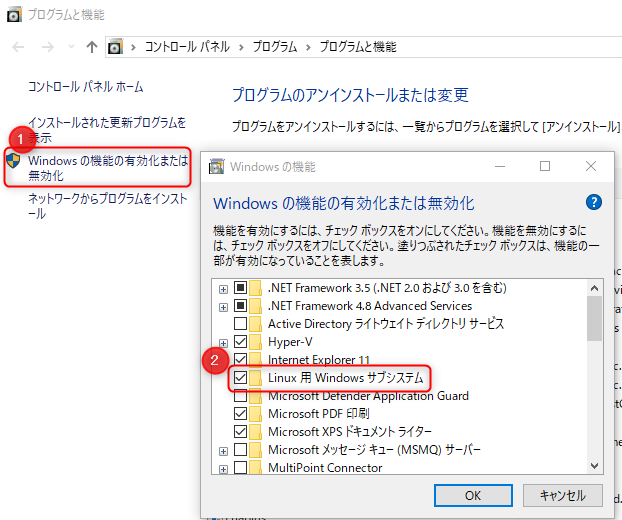Toggle the Microsoft PDF 印刷 checkbox
Screen dimensions: 622x520
pyautogui.click(x=240, y=414)
